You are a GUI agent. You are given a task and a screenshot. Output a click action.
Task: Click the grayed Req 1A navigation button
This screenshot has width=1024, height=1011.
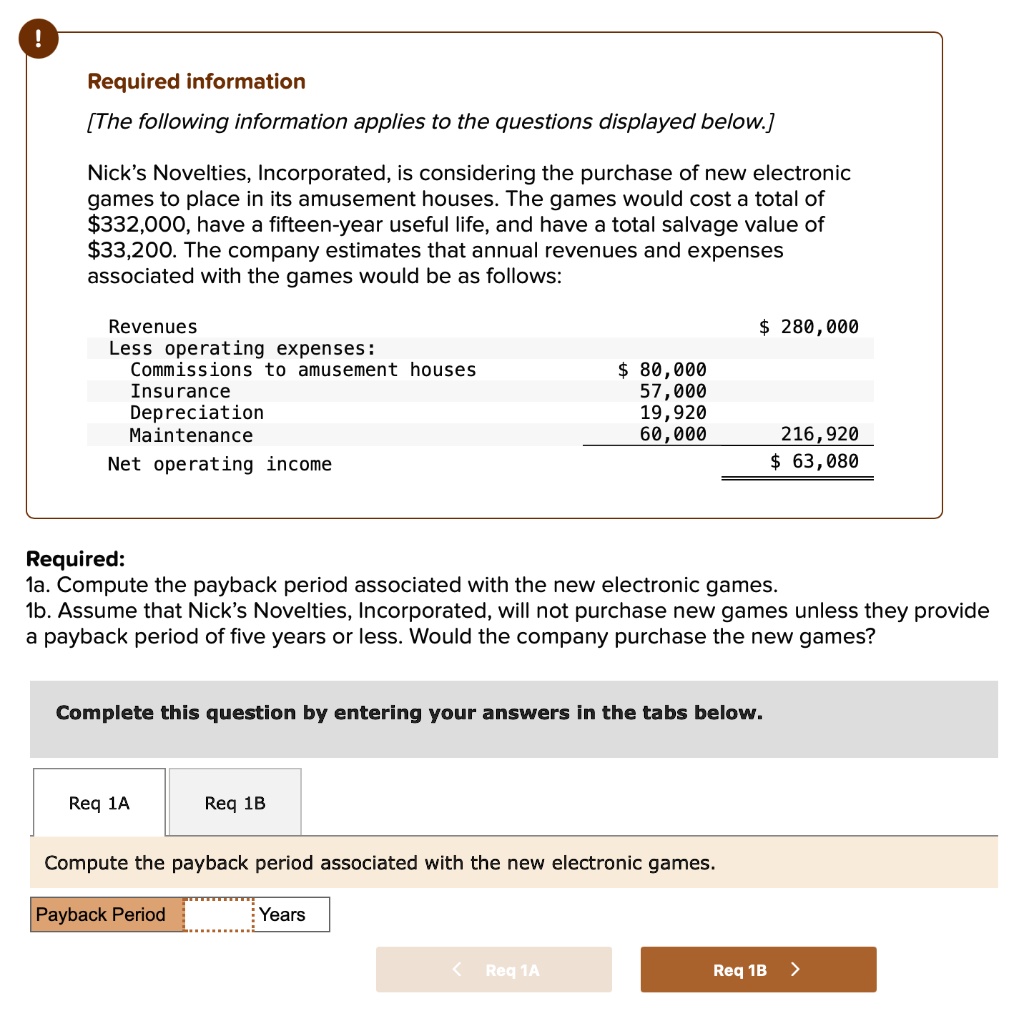[x=493, y=969]
